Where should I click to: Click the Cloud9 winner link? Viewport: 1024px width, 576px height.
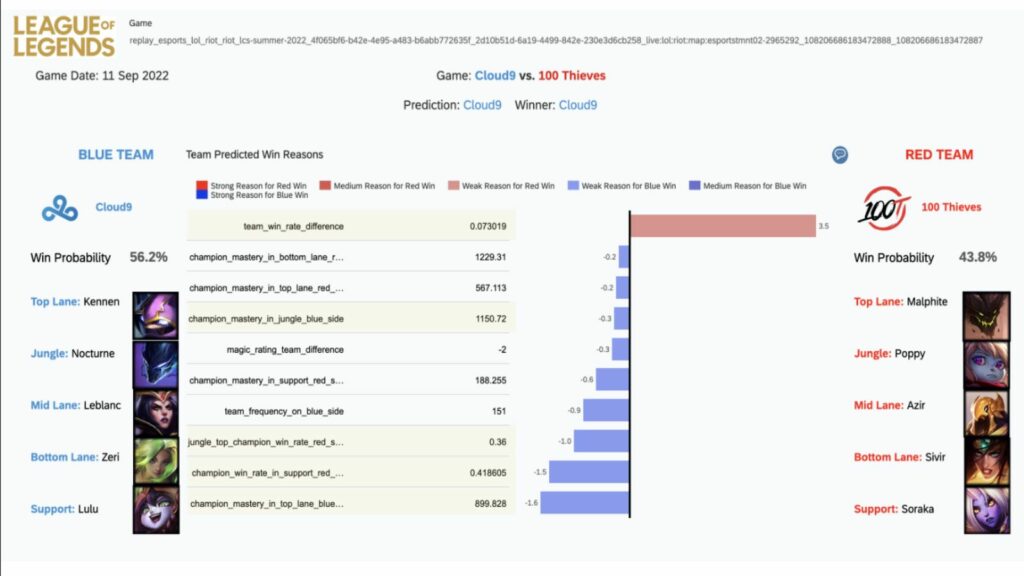pyautogui.click(x=577, y=105)
